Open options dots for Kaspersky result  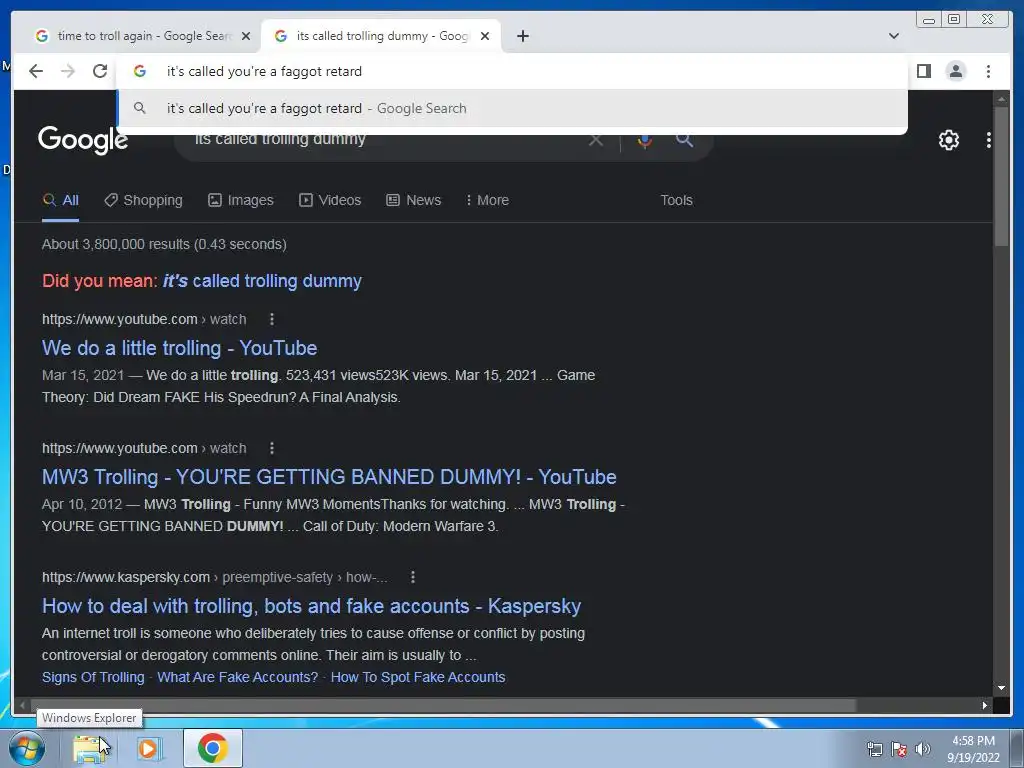pyautogui.click(x=413, y=577)
